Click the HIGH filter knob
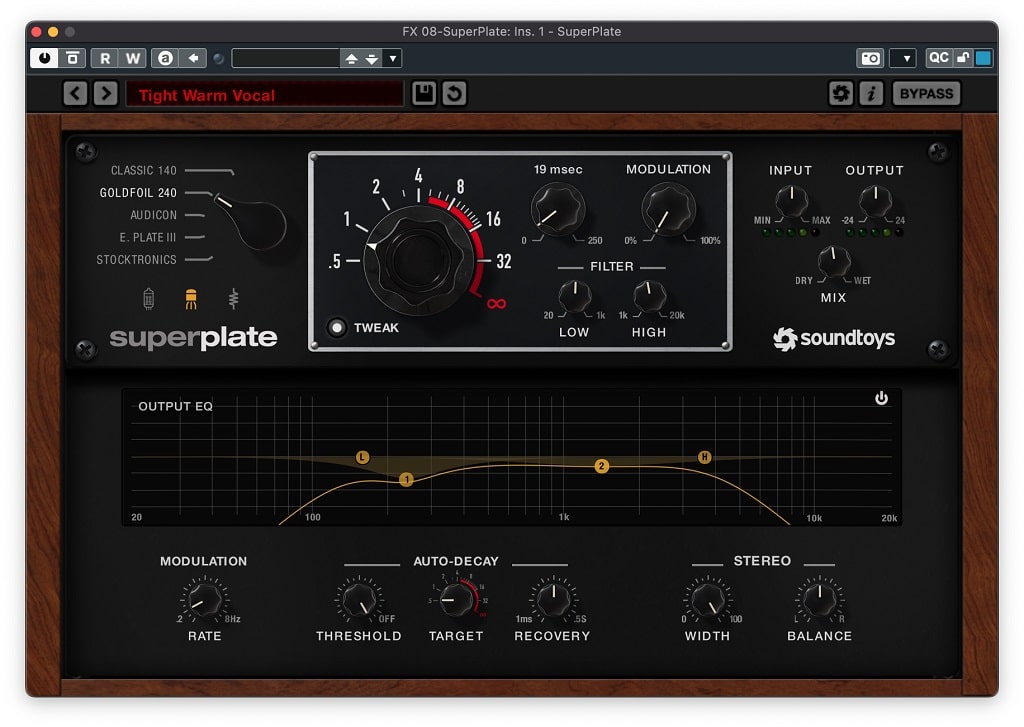 [x=649, y=297]
